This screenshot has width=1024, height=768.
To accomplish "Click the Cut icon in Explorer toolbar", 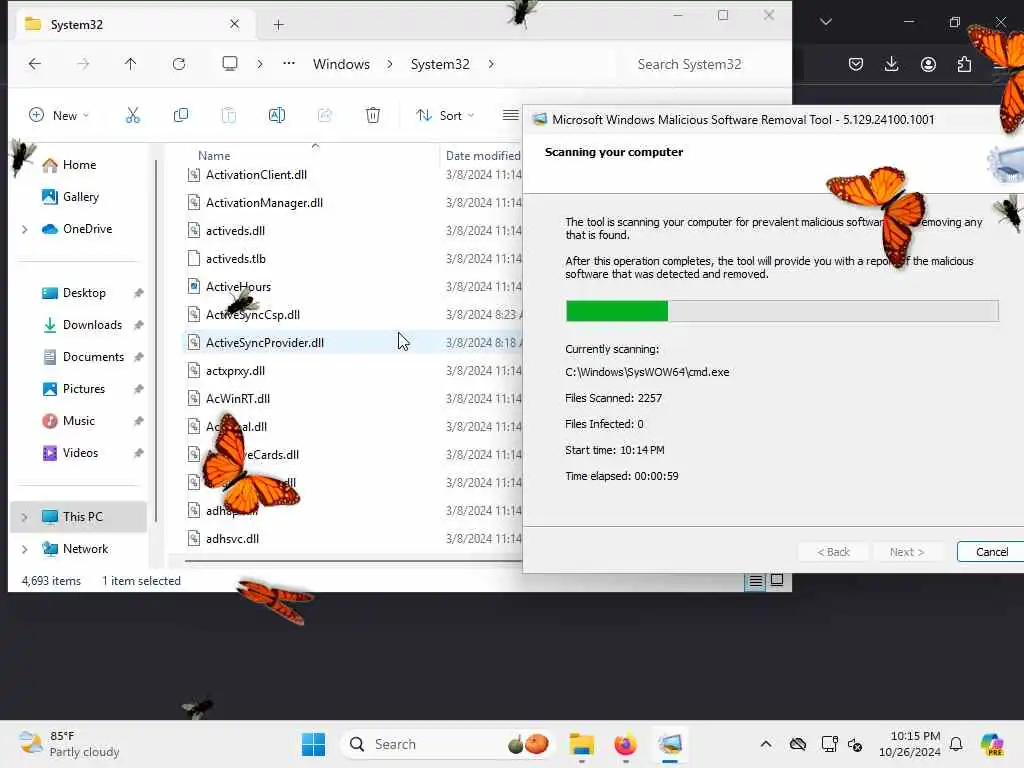I will pyautogui.click(x=133, y=116).
